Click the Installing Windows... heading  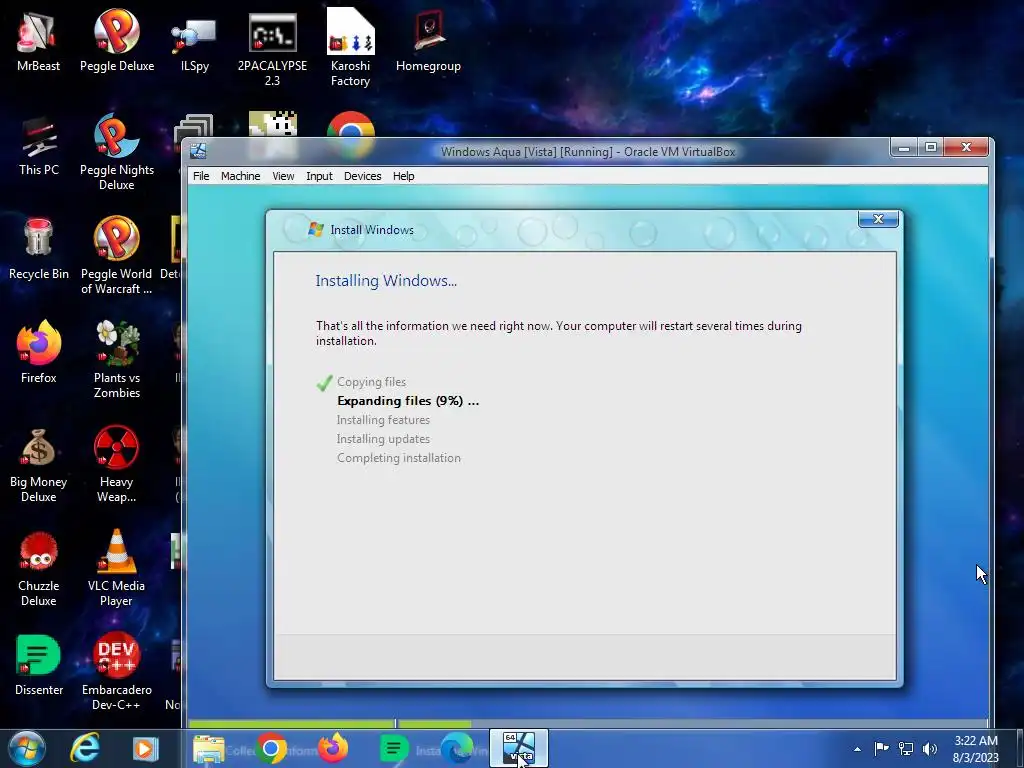click(x=386, y=281)
